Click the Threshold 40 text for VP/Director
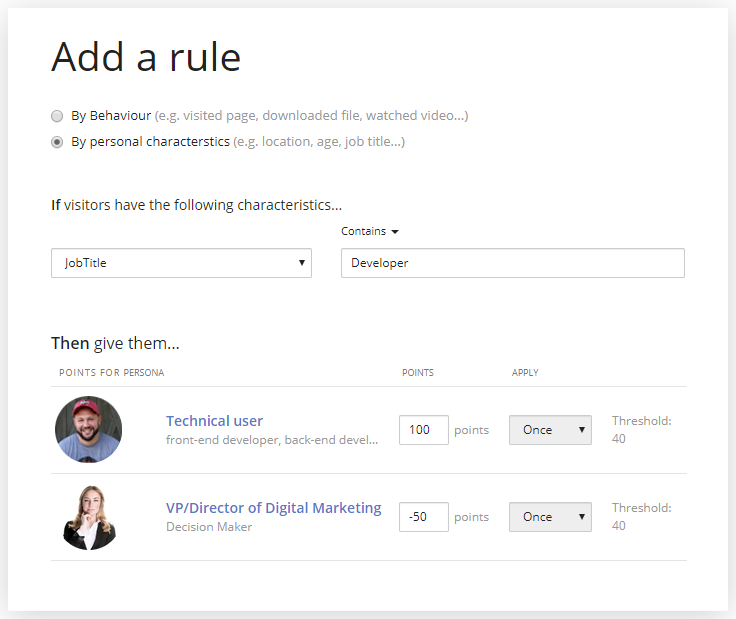736x619 pixels. tap(640, 517)
